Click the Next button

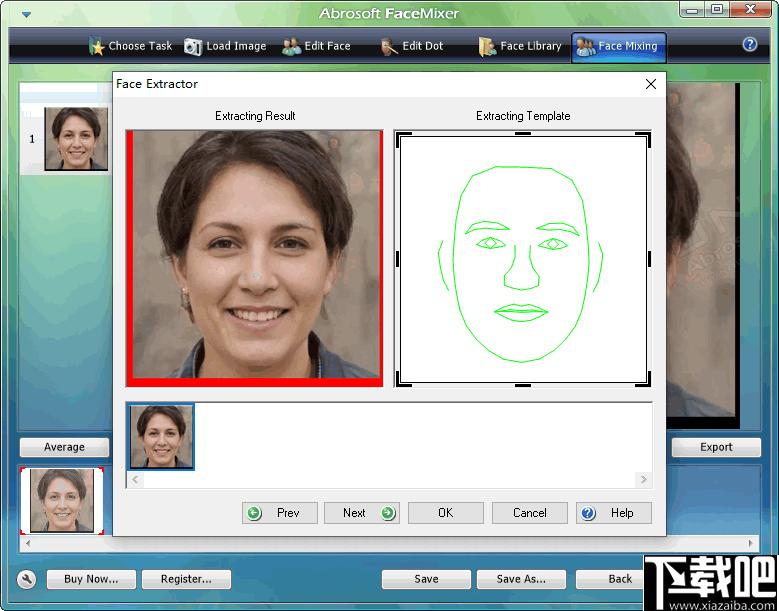[362, 513]
